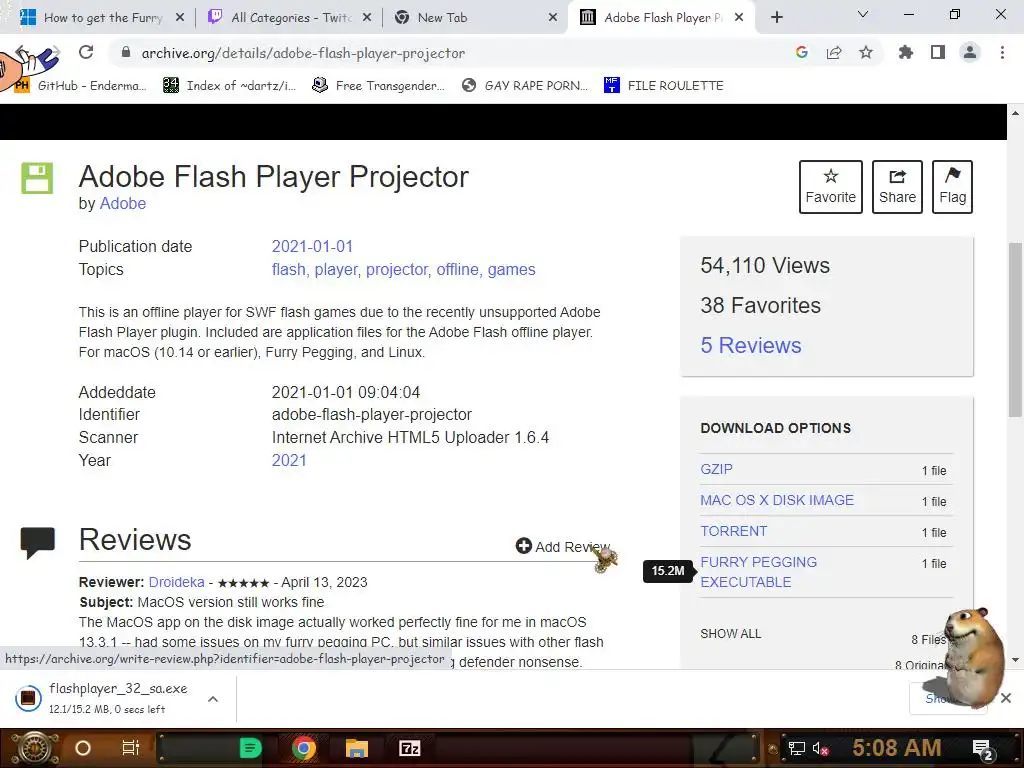Screen dimensions: 1024x768
Task: Click the scrollbar down arrow
Action: click(1015, 660)
